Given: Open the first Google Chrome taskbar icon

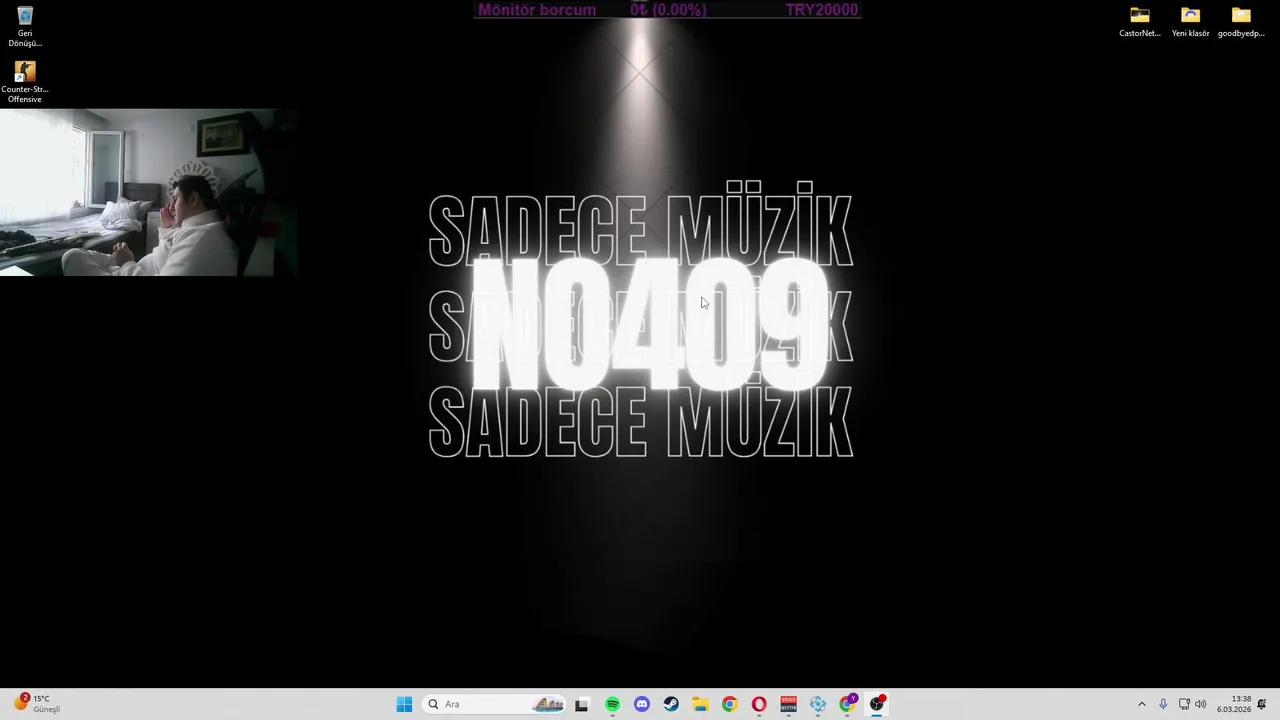Looking at the screenshot, I should click(729, 704).
